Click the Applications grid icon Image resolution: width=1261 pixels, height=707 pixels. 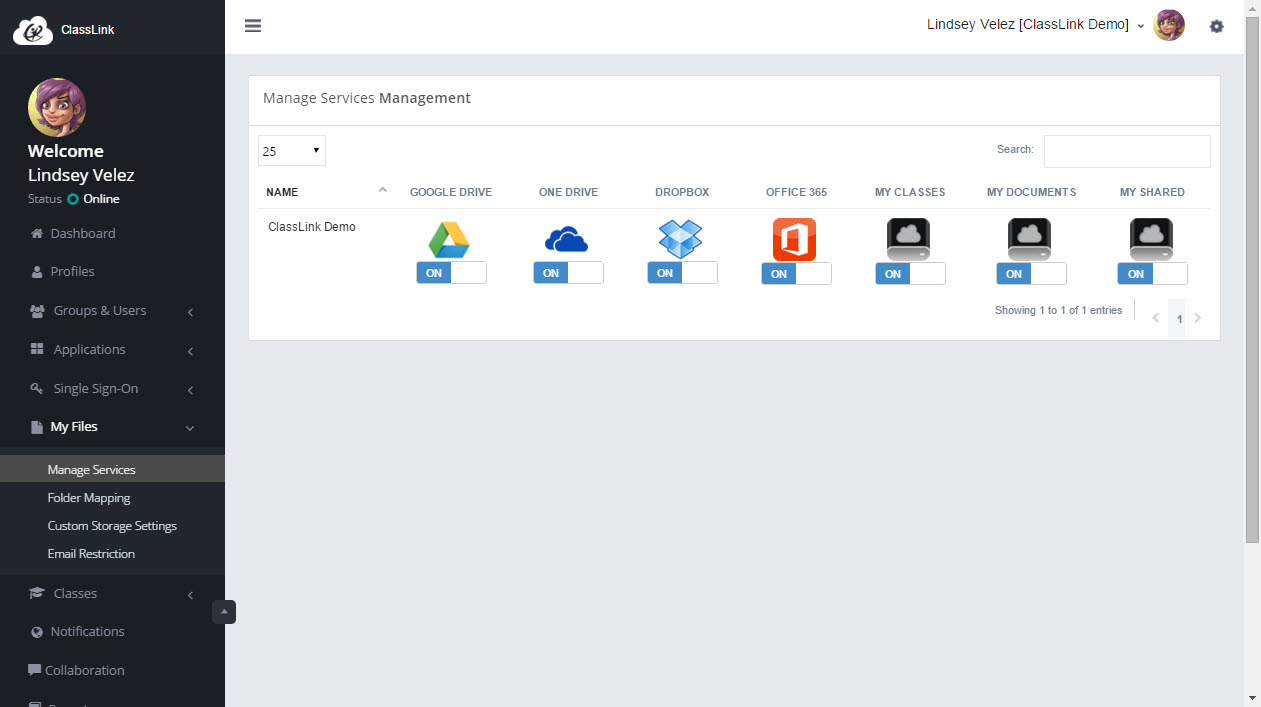click(37, 349)
